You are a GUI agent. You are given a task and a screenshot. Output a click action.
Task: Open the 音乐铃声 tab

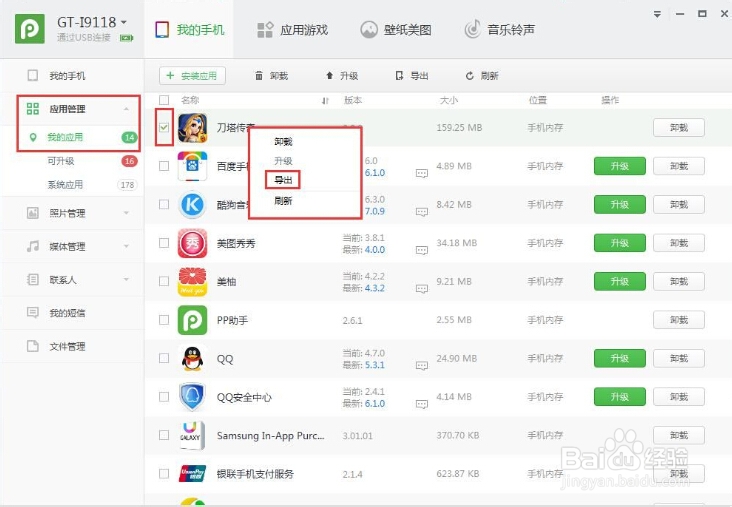[x=500, y=30]
